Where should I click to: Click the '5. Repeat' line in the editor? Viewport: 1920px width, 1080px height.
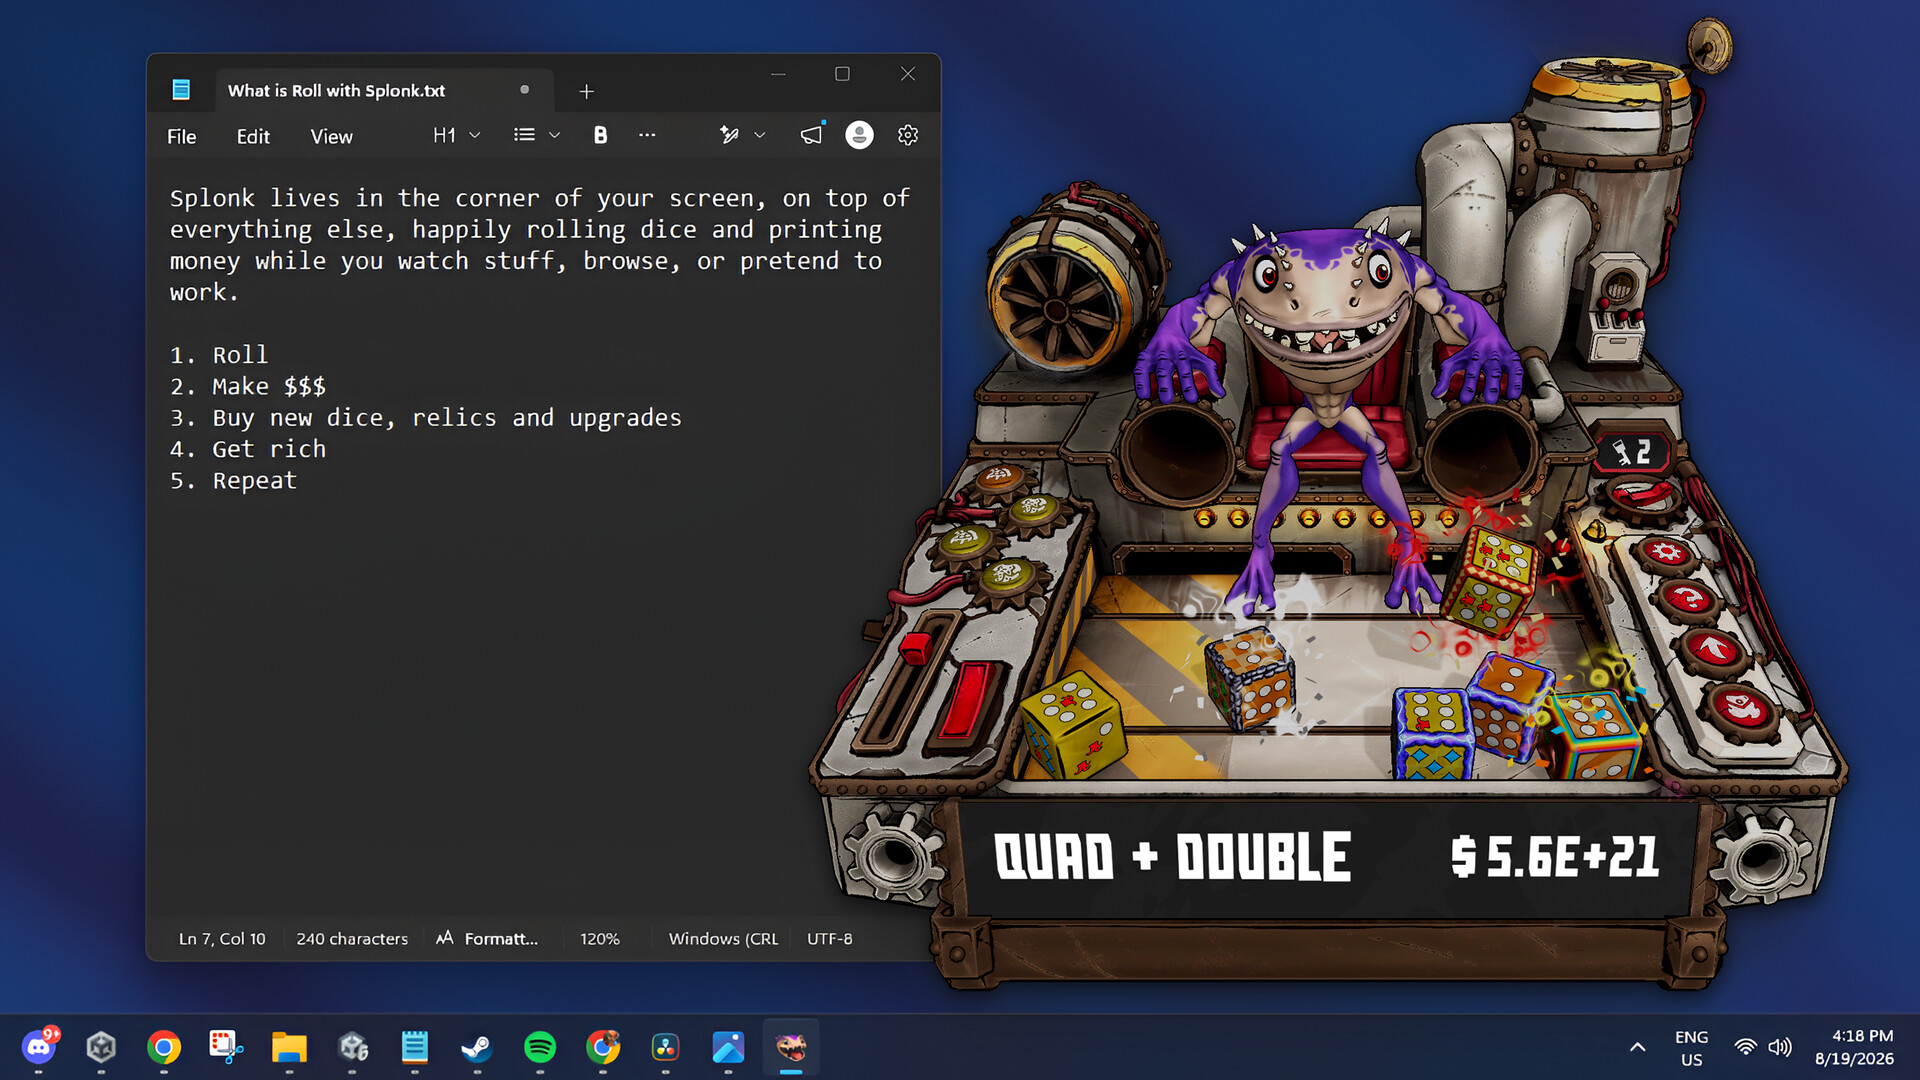(233, 481)
